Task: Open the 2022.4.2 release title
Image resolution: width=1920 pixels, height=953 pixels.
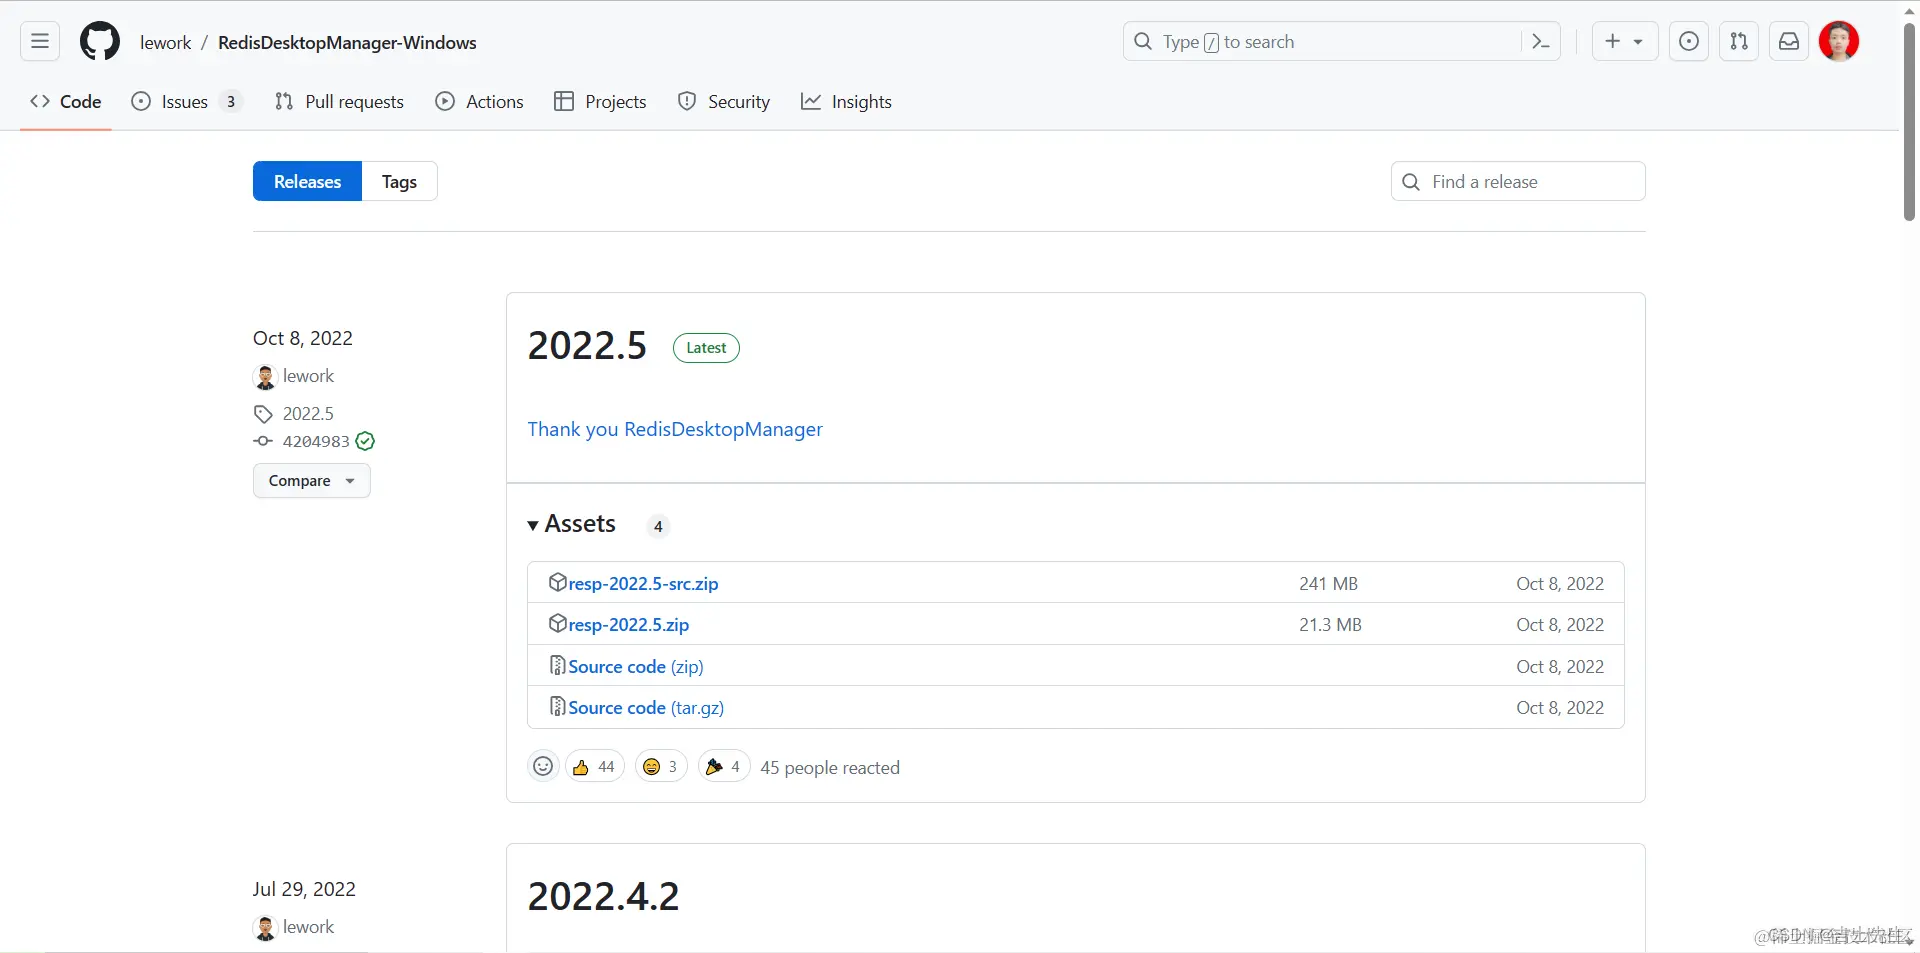Action: pyautogui.click(x=603, y=897)
